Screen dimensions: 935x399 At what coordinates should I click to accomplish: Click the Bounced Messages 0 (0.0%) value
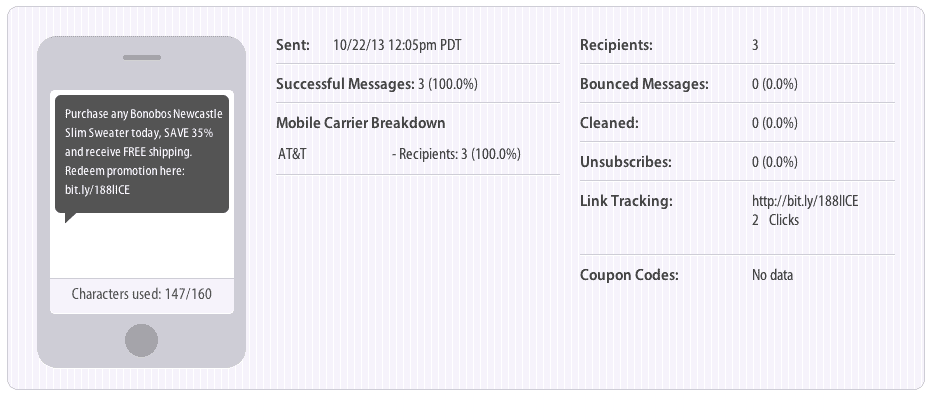tap(775, 84)
